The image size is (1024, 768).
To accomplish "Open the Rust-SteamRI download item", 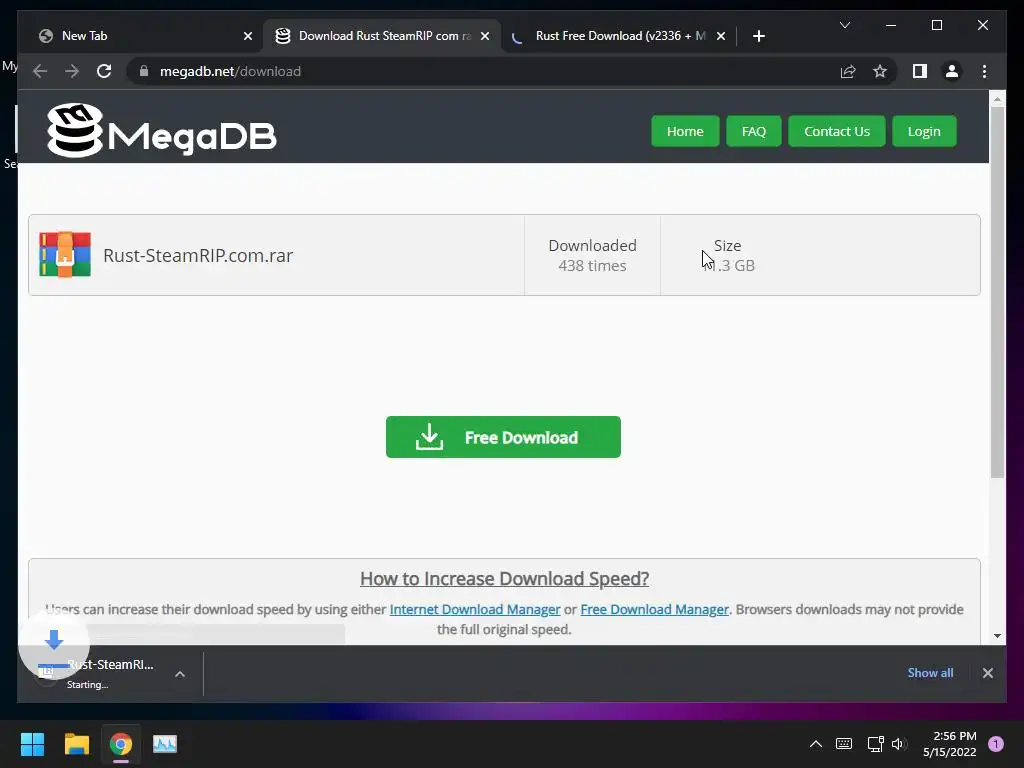I will coord(96,673).
